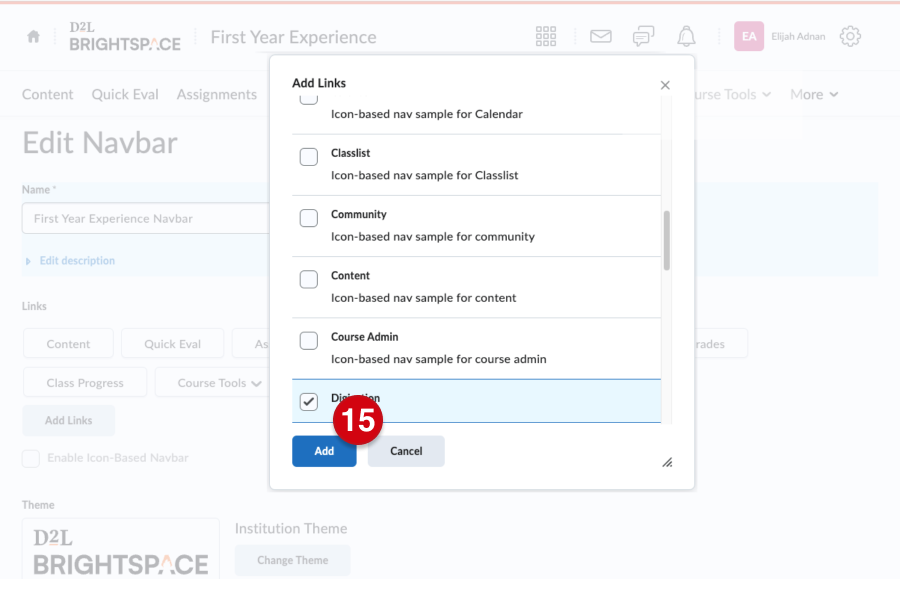Click 'Icon-based nav sample for content' text

[424, 298]
